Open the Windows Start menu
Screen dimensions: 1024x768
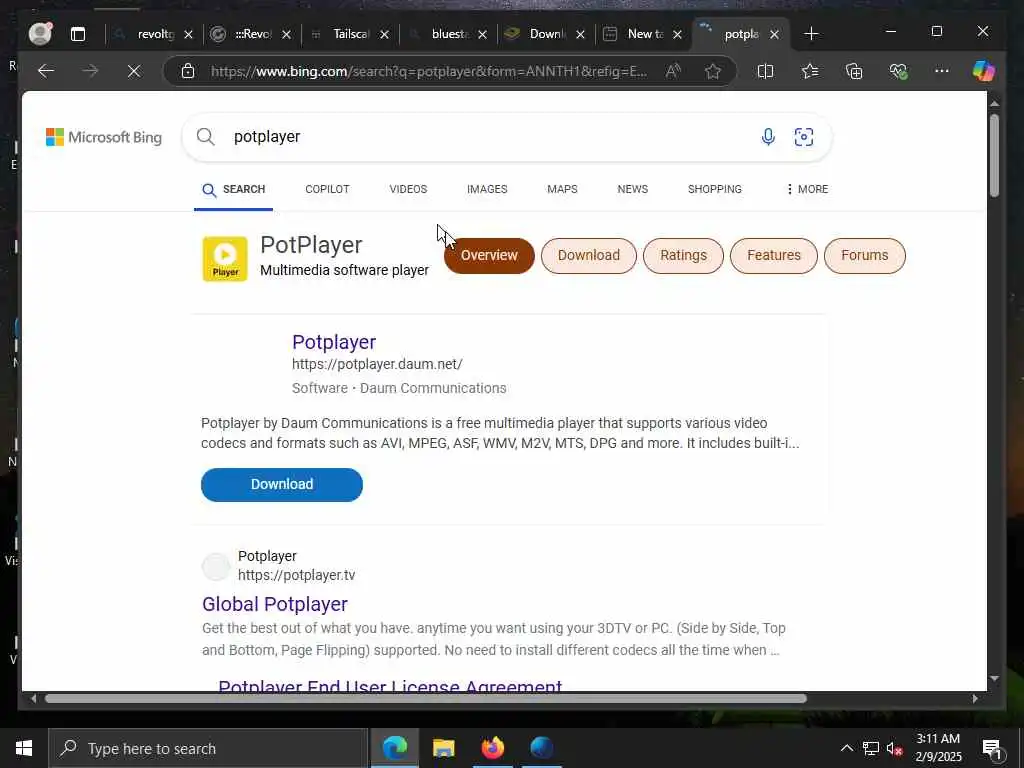tap(24, 748)
